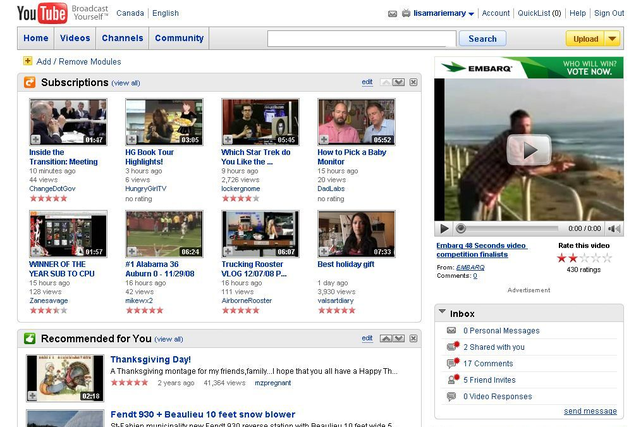
Task: Add Trucking Rooster video to QuickList
Action: [x=228, y=251]
